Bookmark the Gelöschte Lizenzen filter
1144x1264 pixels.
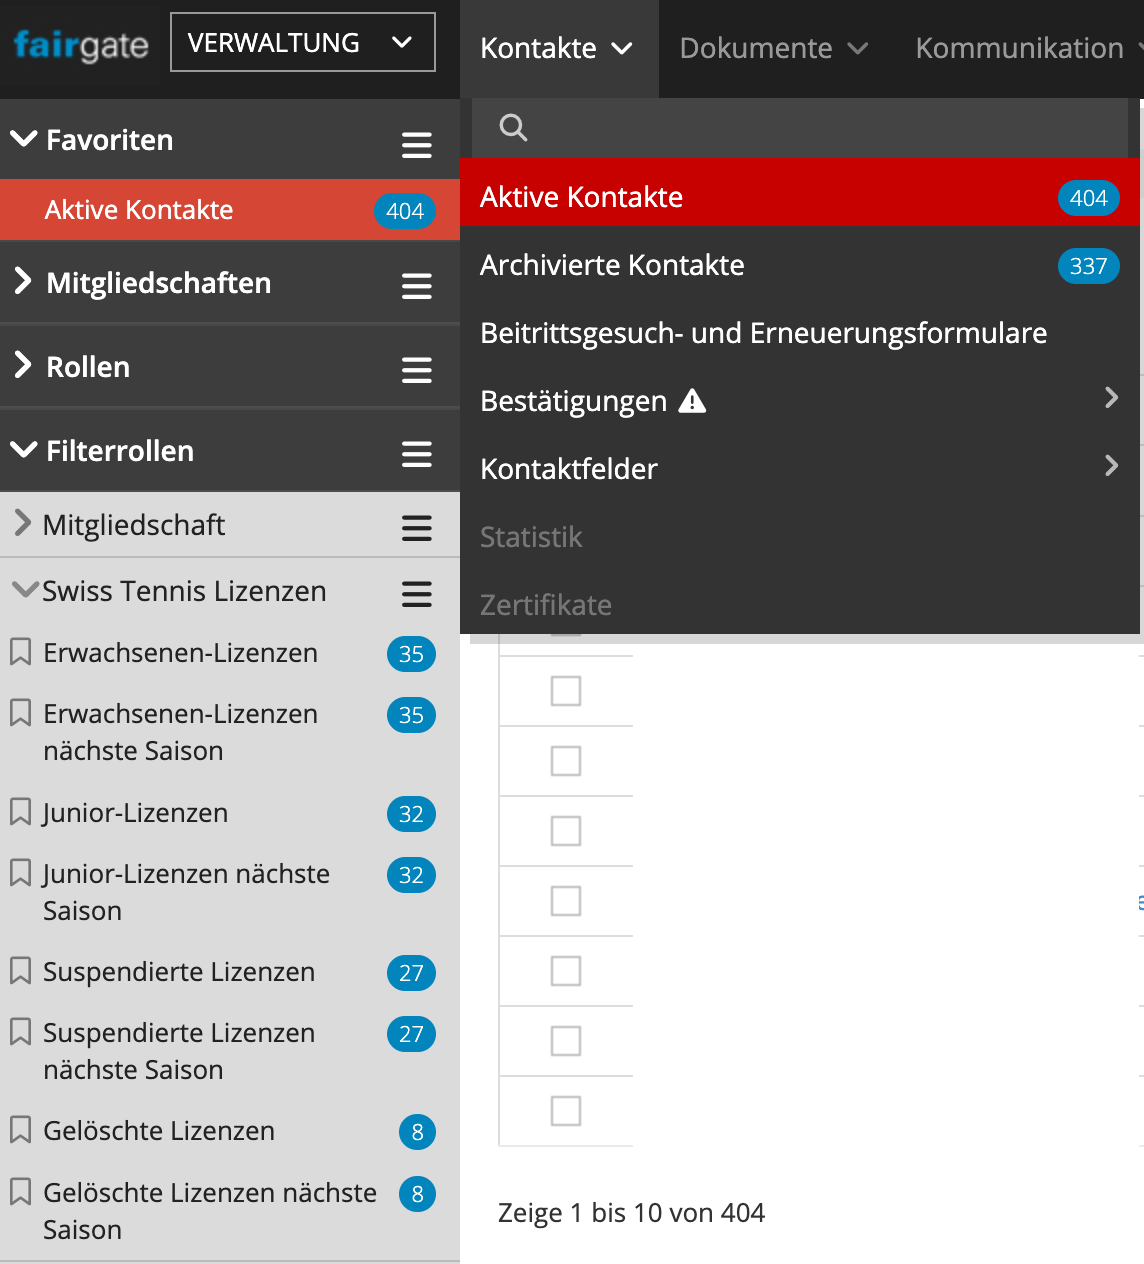(x=20, y=1130)
